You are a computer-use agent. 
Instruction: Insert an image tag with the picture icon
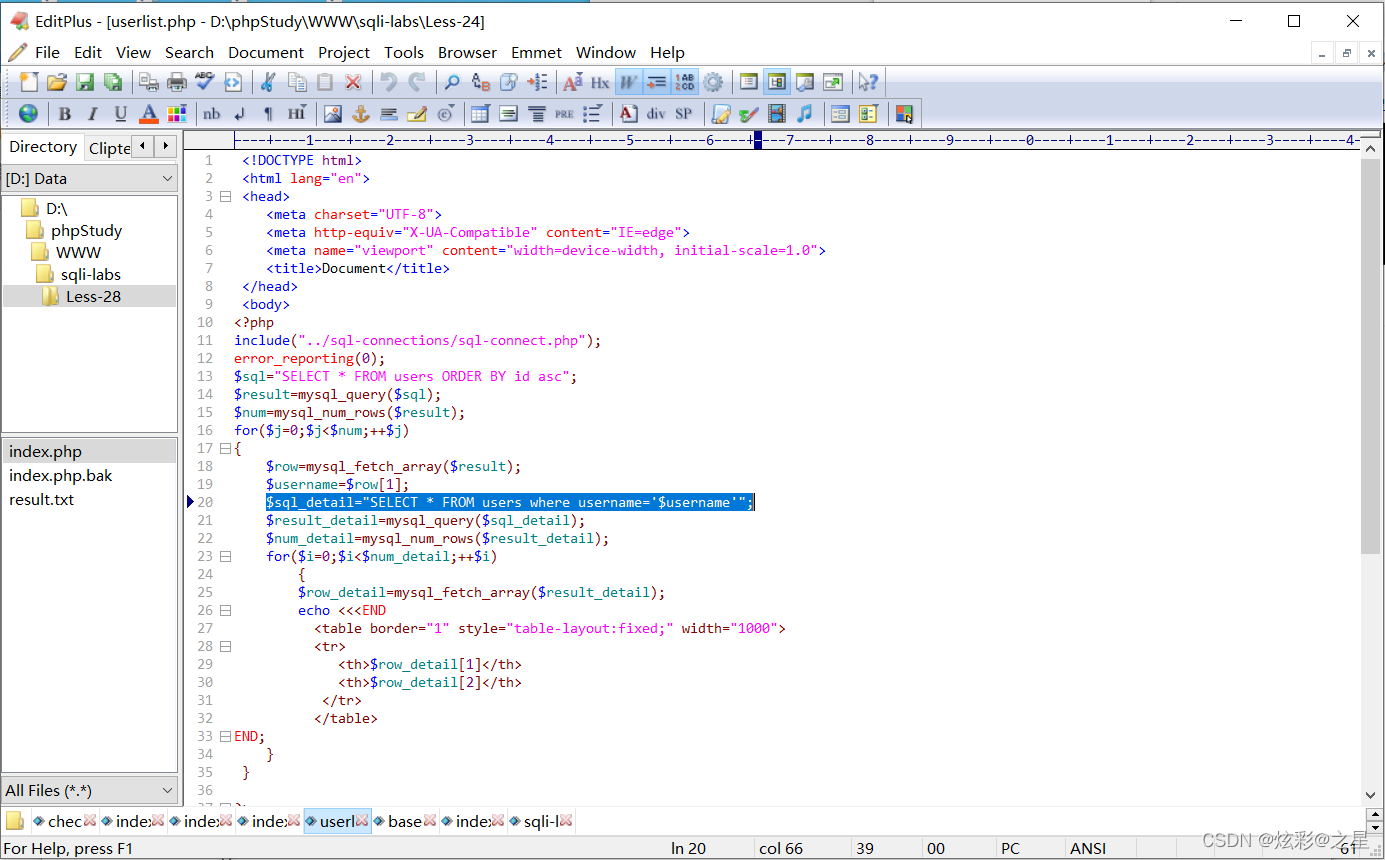[x=333, y=113]
